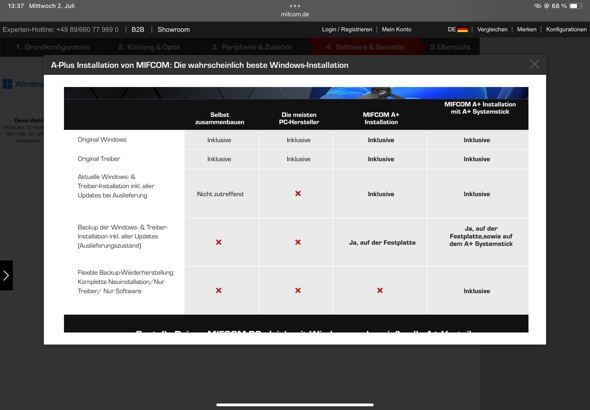Click 'MIFCOM A+ Installation mit A+ Systemstick' header
Image resolution: width=590 pixels, height=410 pixels.
(480, 108)
